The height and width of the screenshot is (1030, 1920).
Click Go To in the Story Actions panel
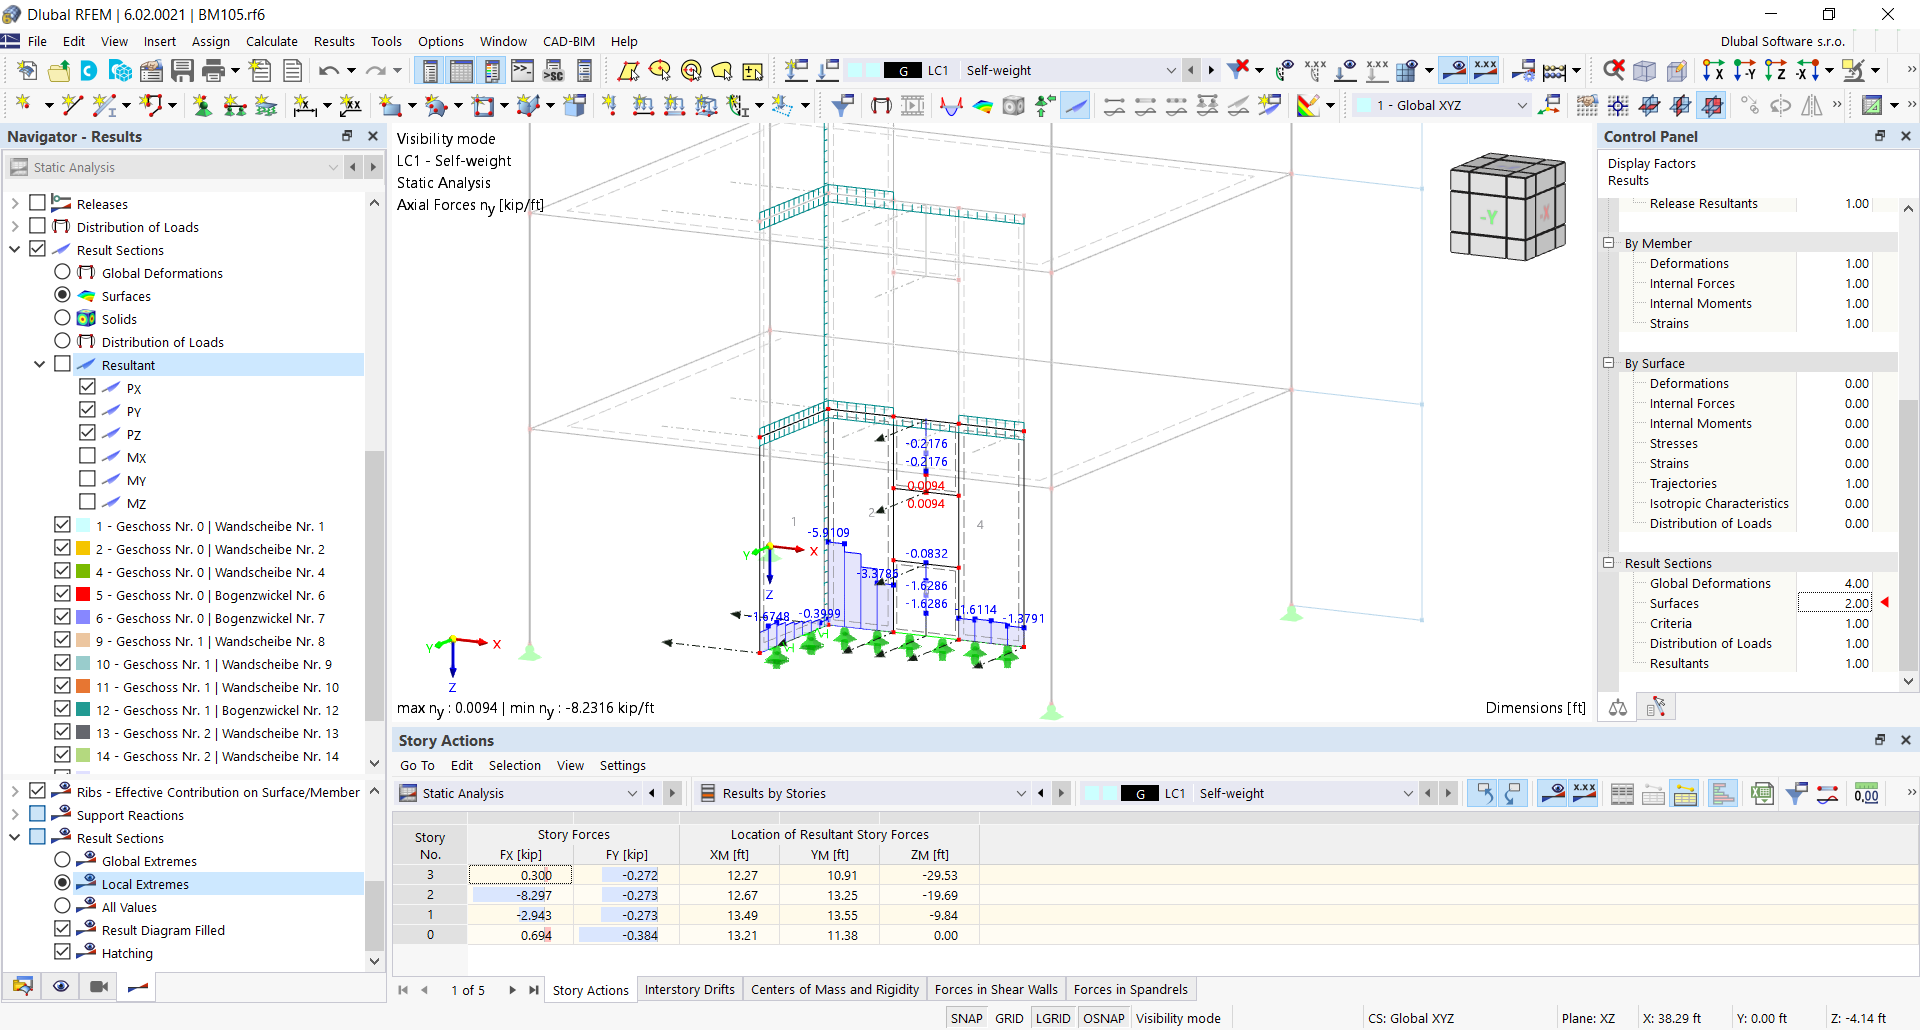coord(417,765)
